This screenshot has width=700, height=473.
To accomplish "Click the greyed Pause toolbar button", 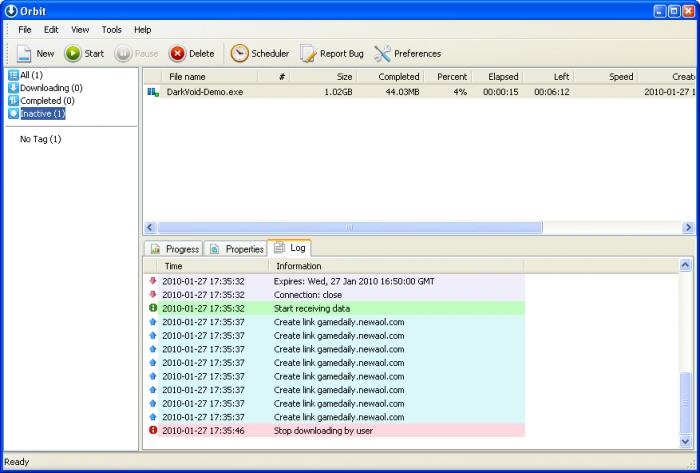I will [x=136, y=54].
